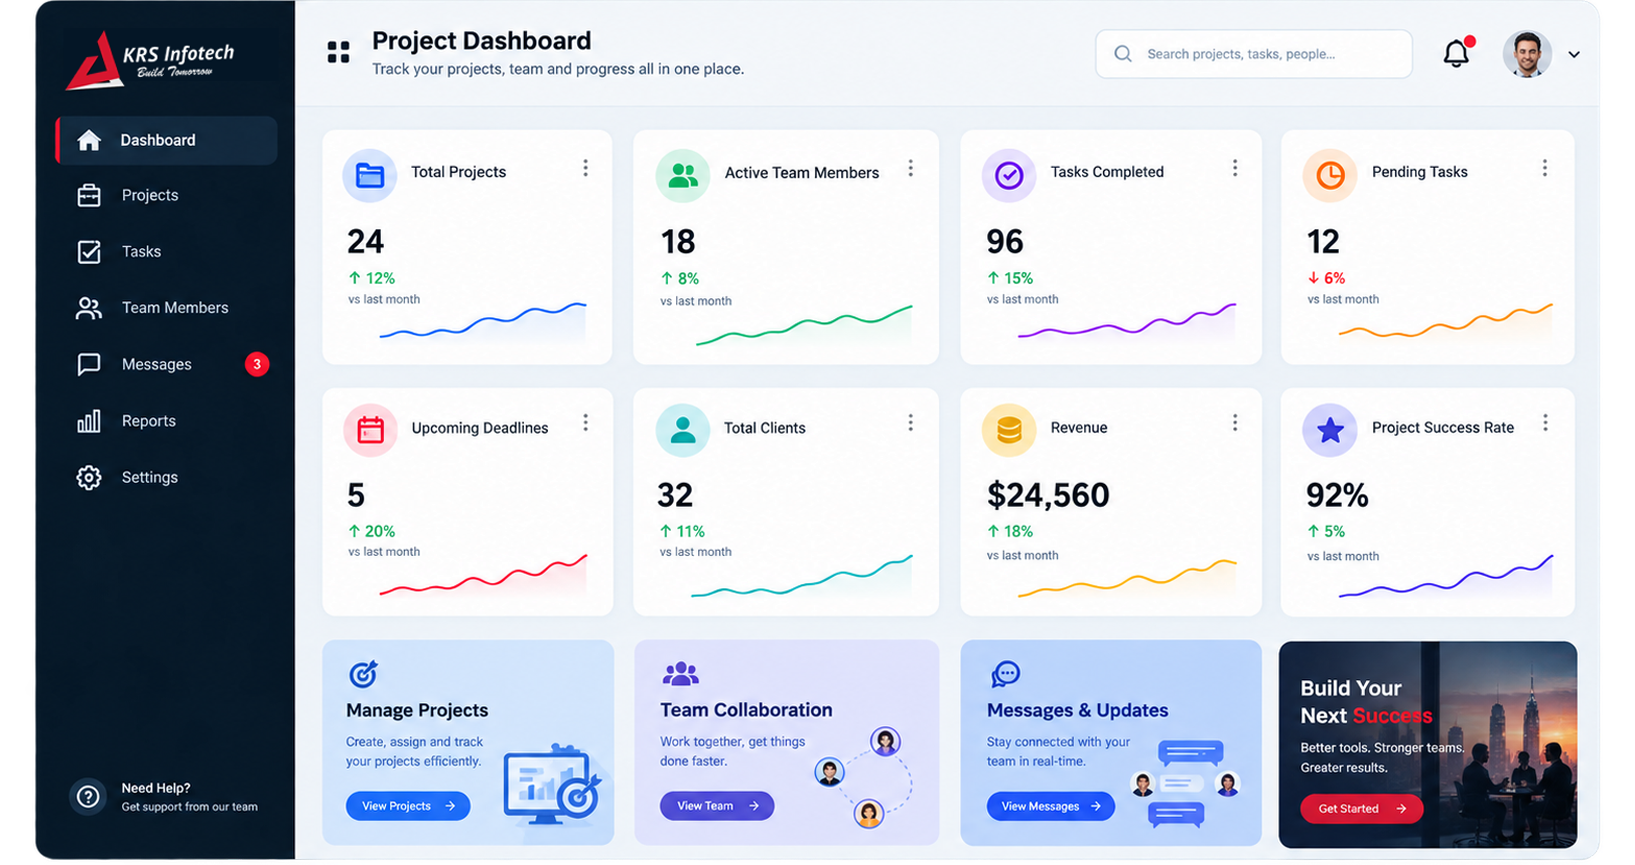Open the Total Clients card options menu

point(911,423)
